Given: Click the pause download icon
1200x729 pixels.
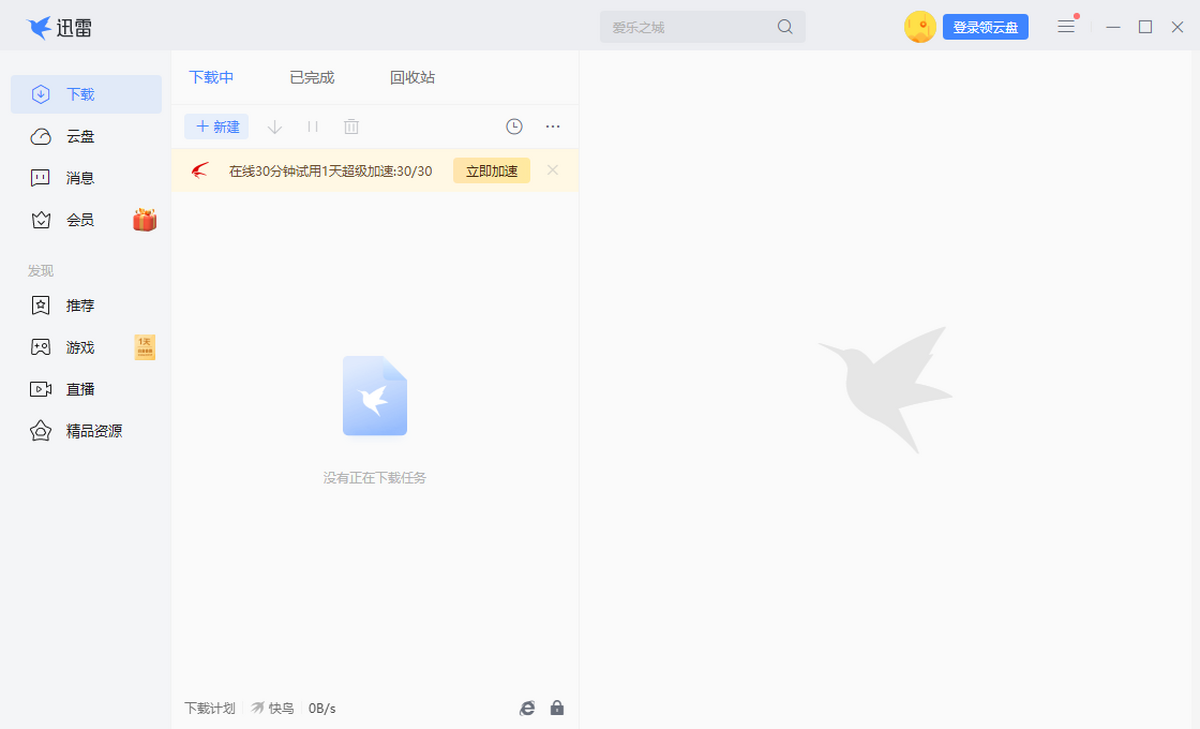Looking at the screenshot, I should click(313, 127).
